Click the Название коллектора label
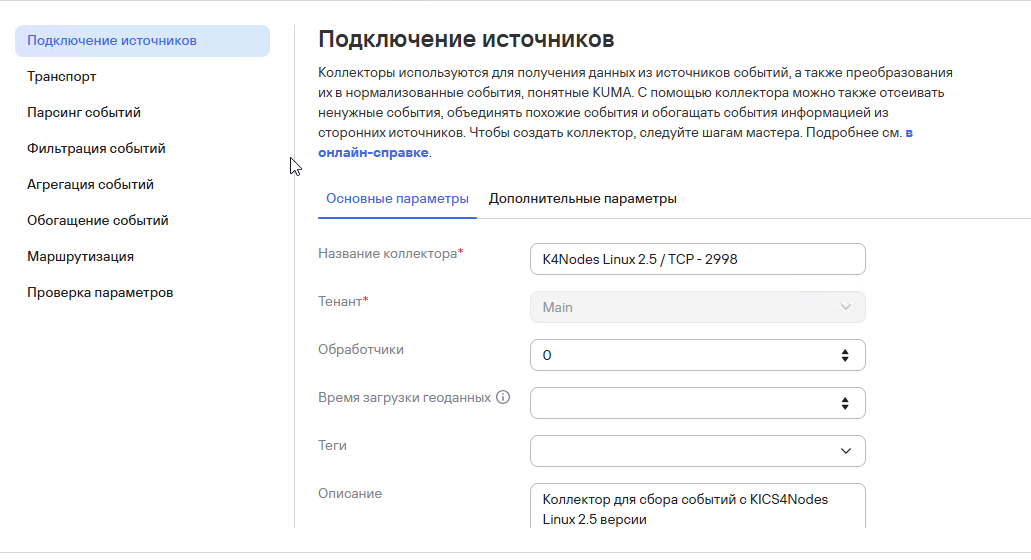The image size is (1031, 560). [x=391, y=254]
